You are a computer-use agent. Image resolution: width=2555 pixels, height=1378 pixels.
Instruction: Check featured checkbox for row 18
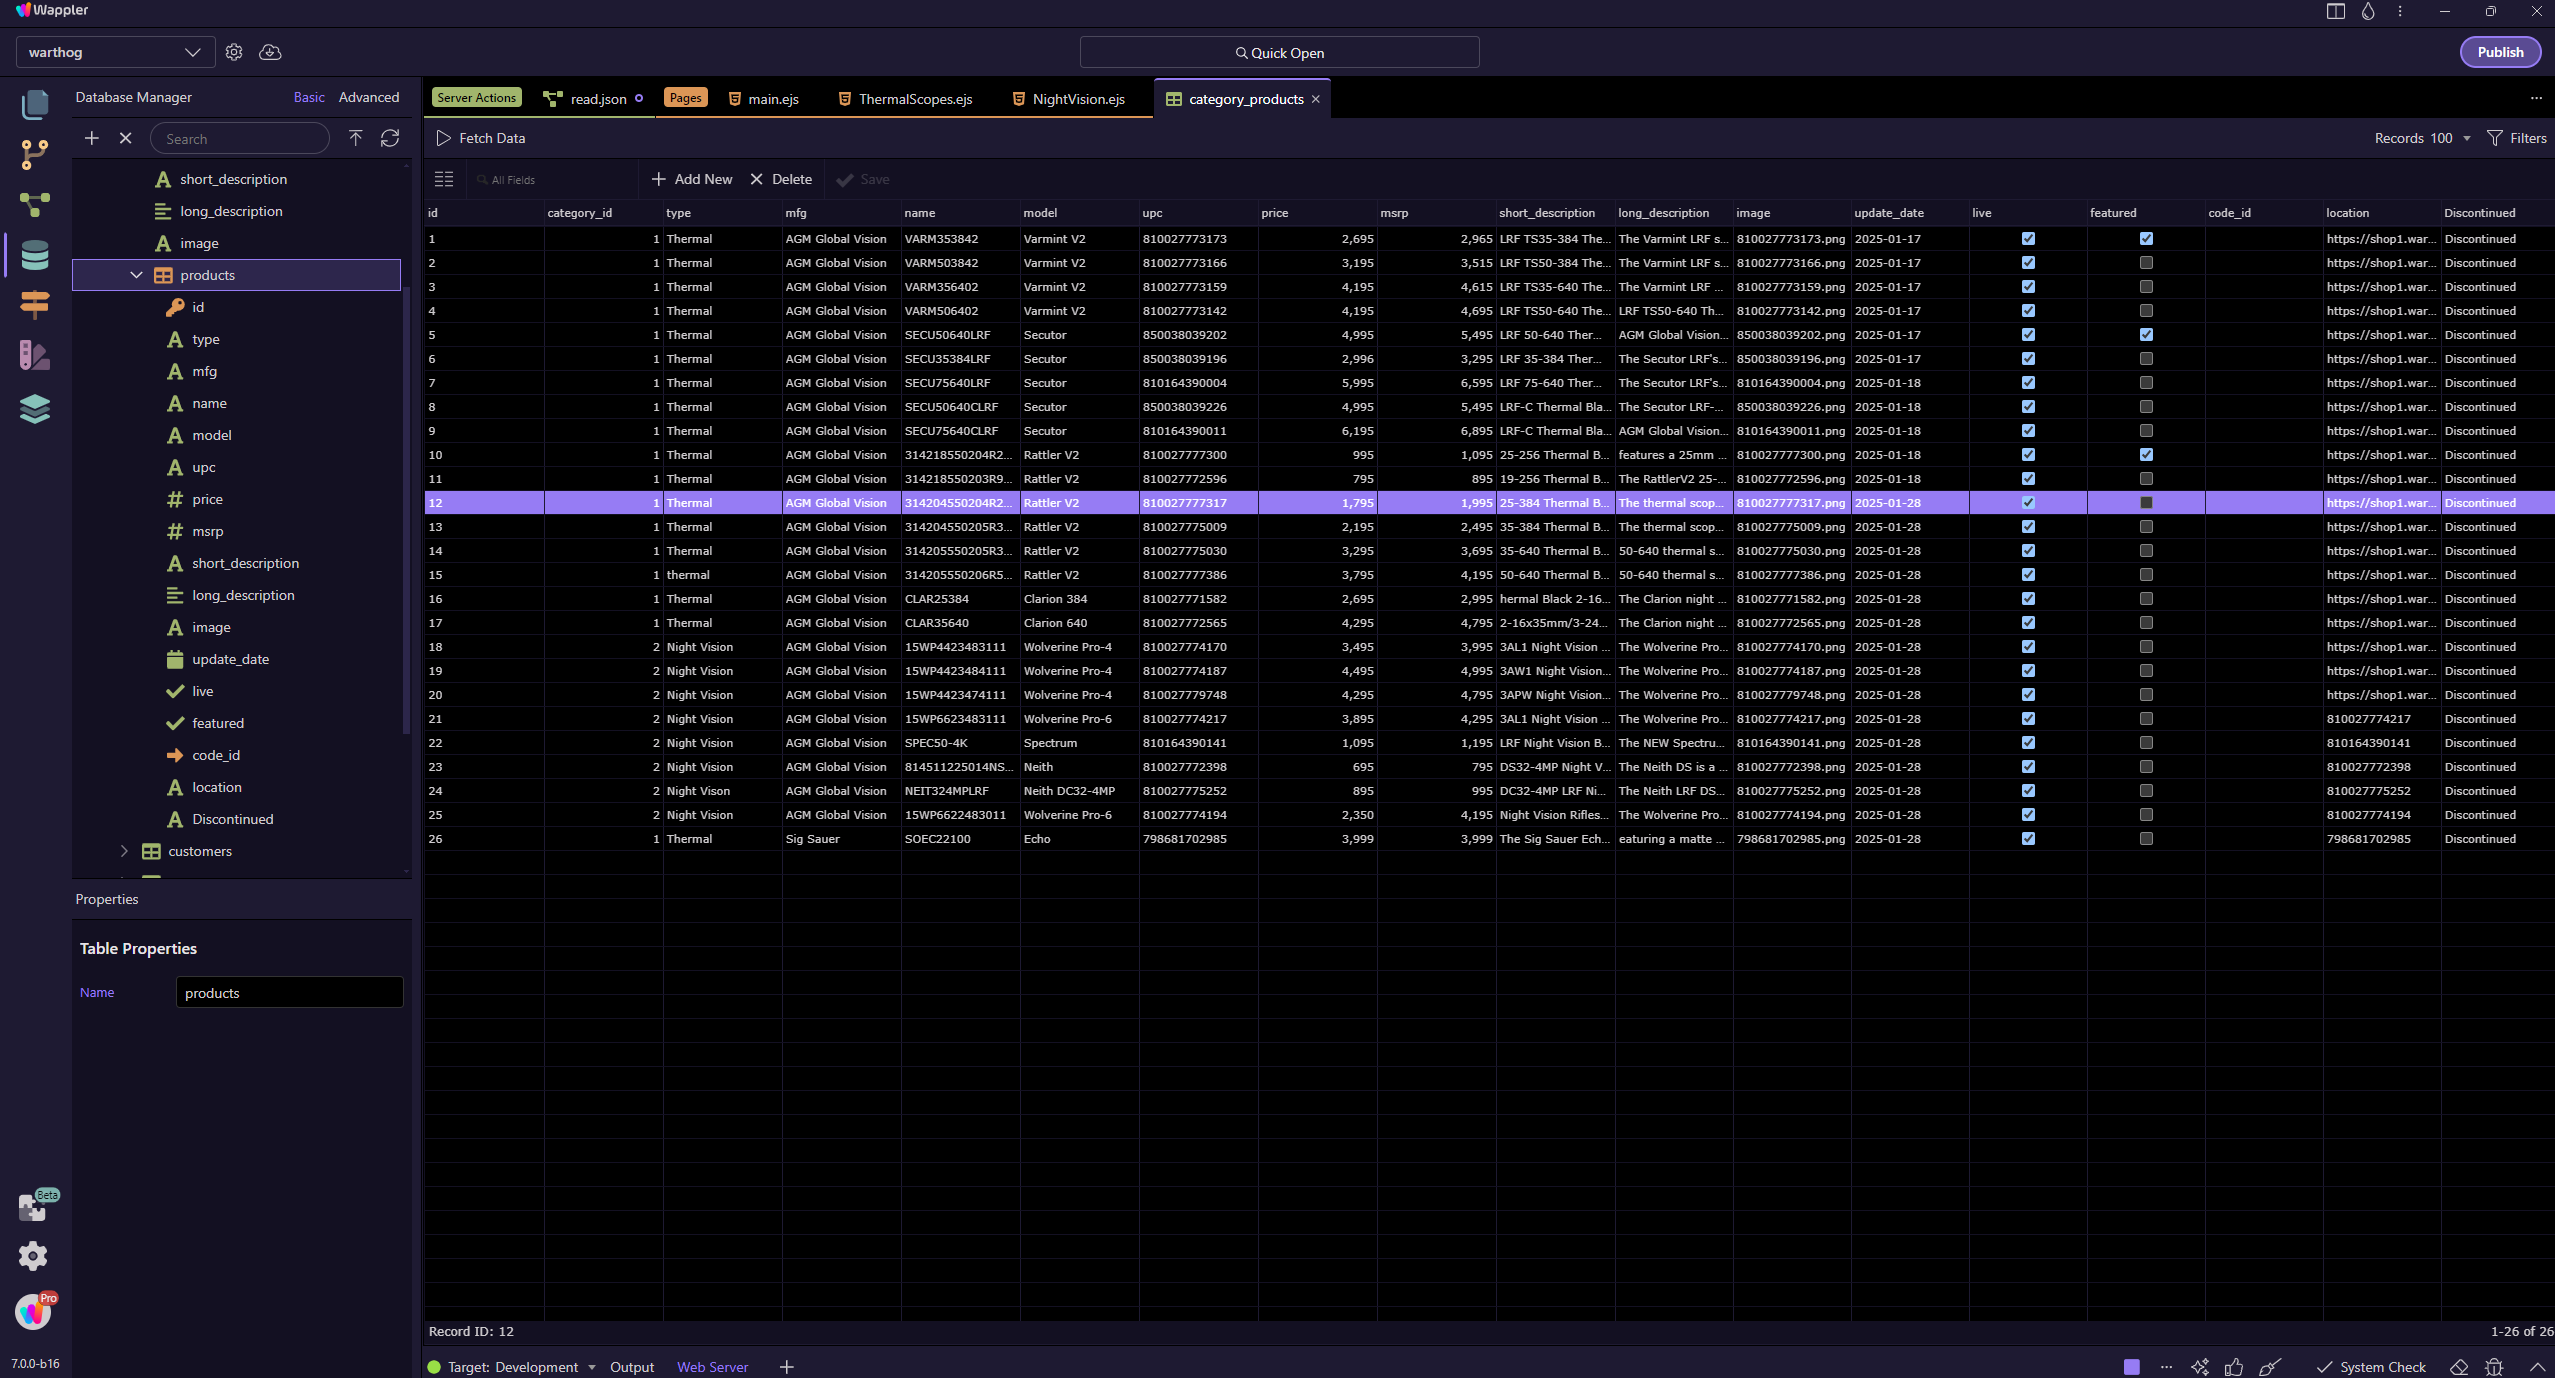[2146, 647]
